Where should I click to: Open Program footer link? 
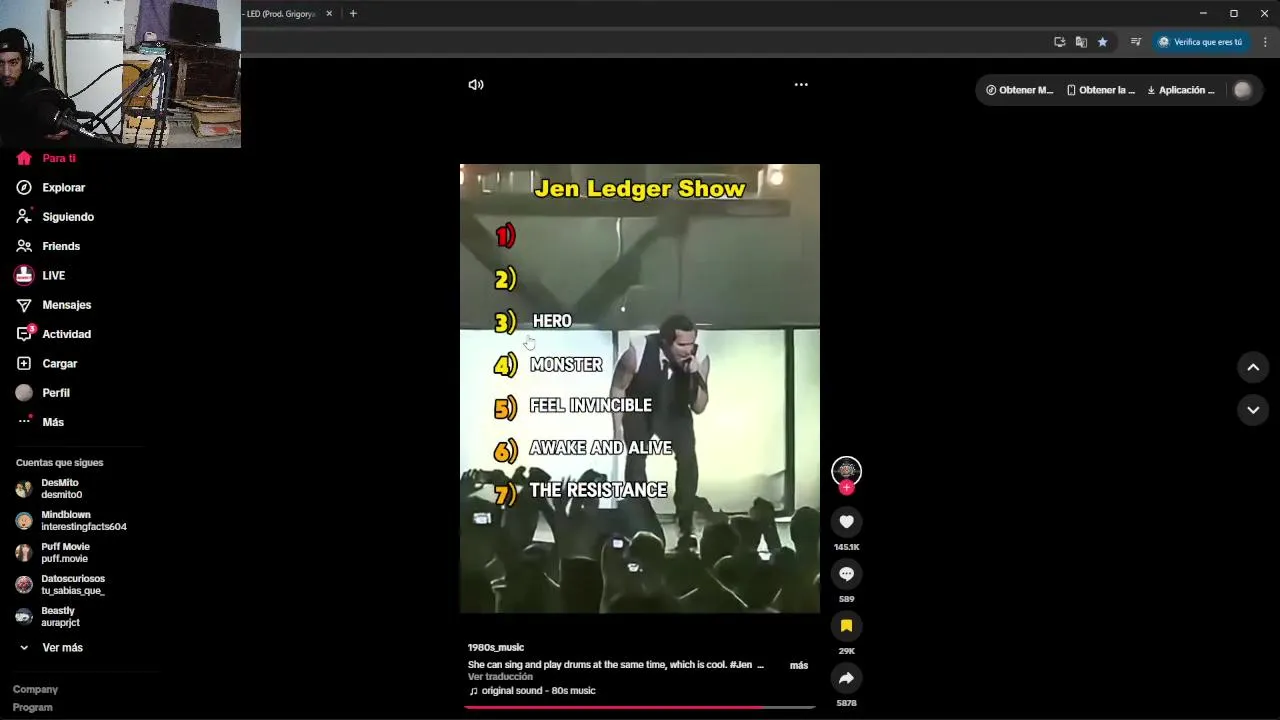pos(32,707)
